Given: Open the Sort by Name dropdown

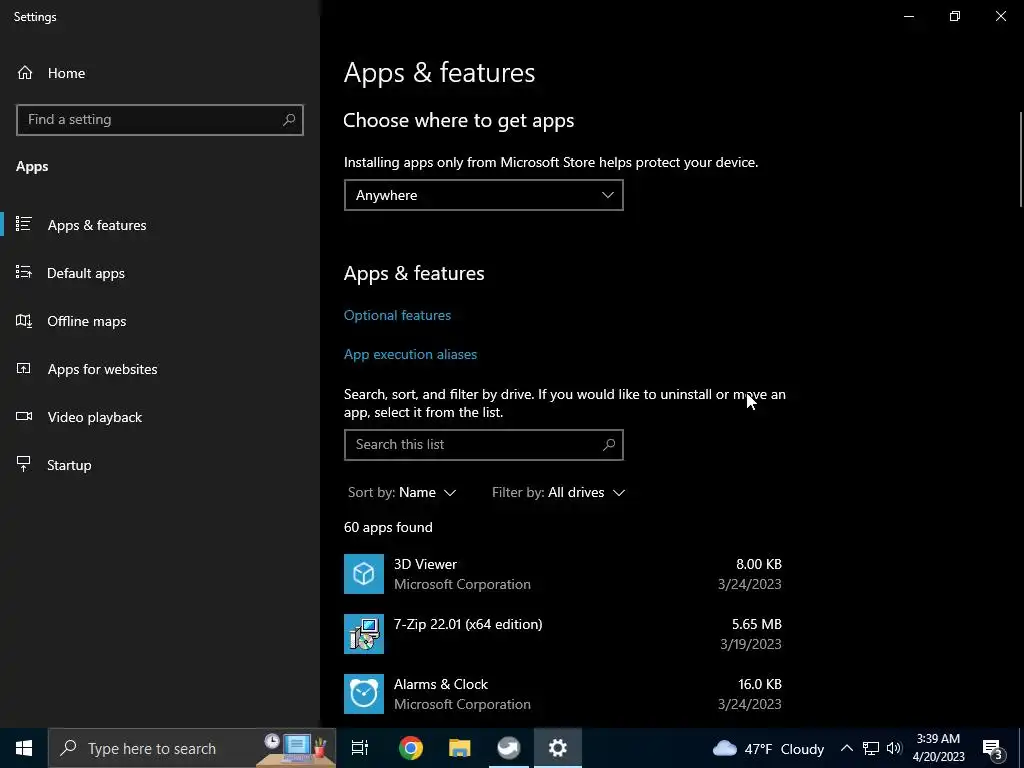Looking at the screenshot, I should click(402, 492).
